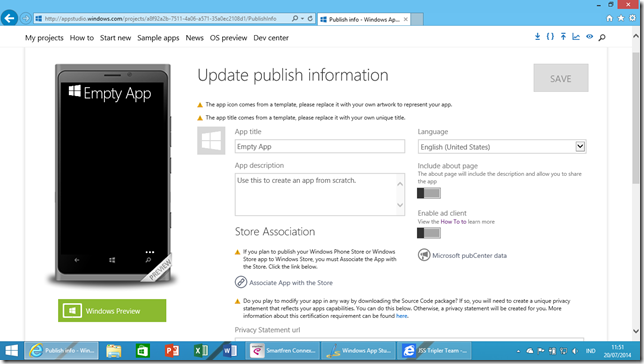Click the App description scroll down arrow

400,205
